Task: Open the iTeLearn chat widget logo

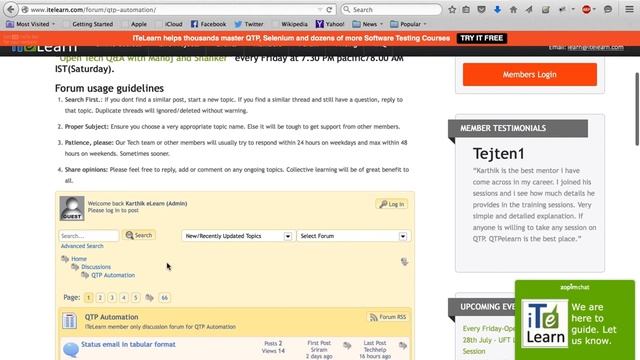Action: (x=545, y=323)
